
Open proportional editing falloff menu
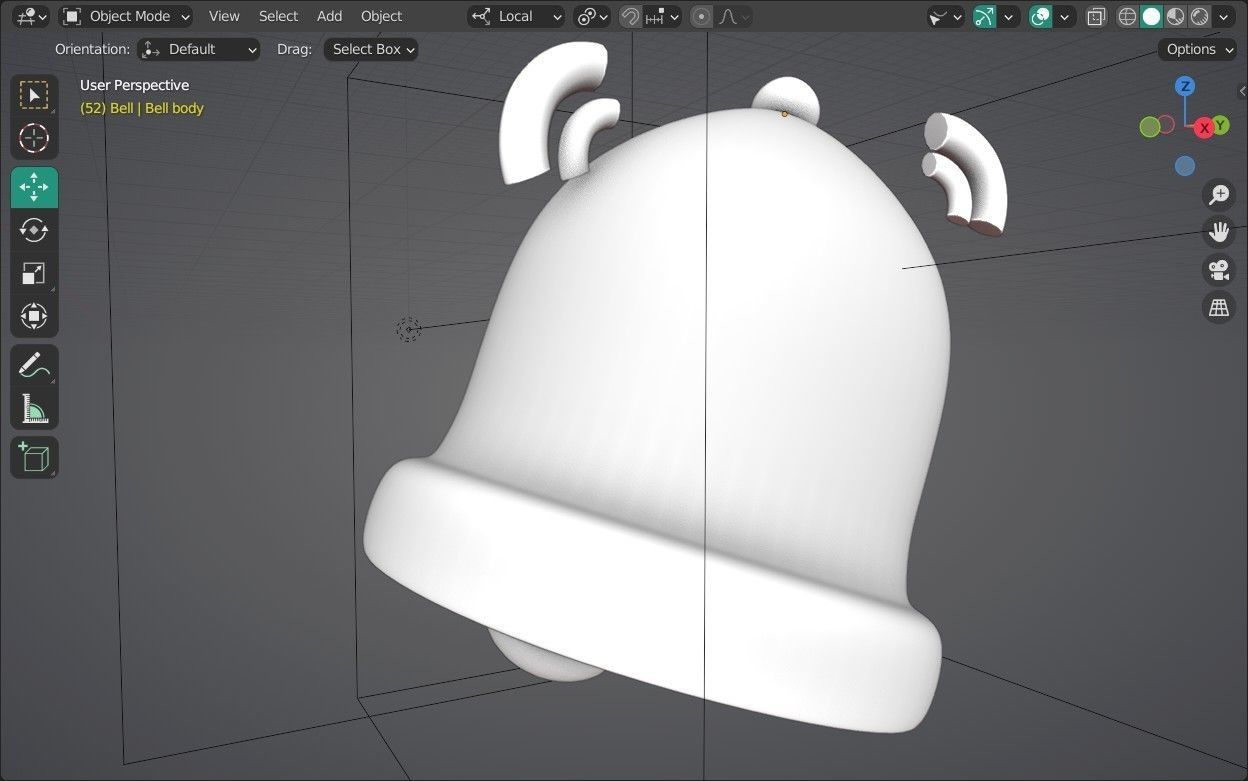(734, 16)
